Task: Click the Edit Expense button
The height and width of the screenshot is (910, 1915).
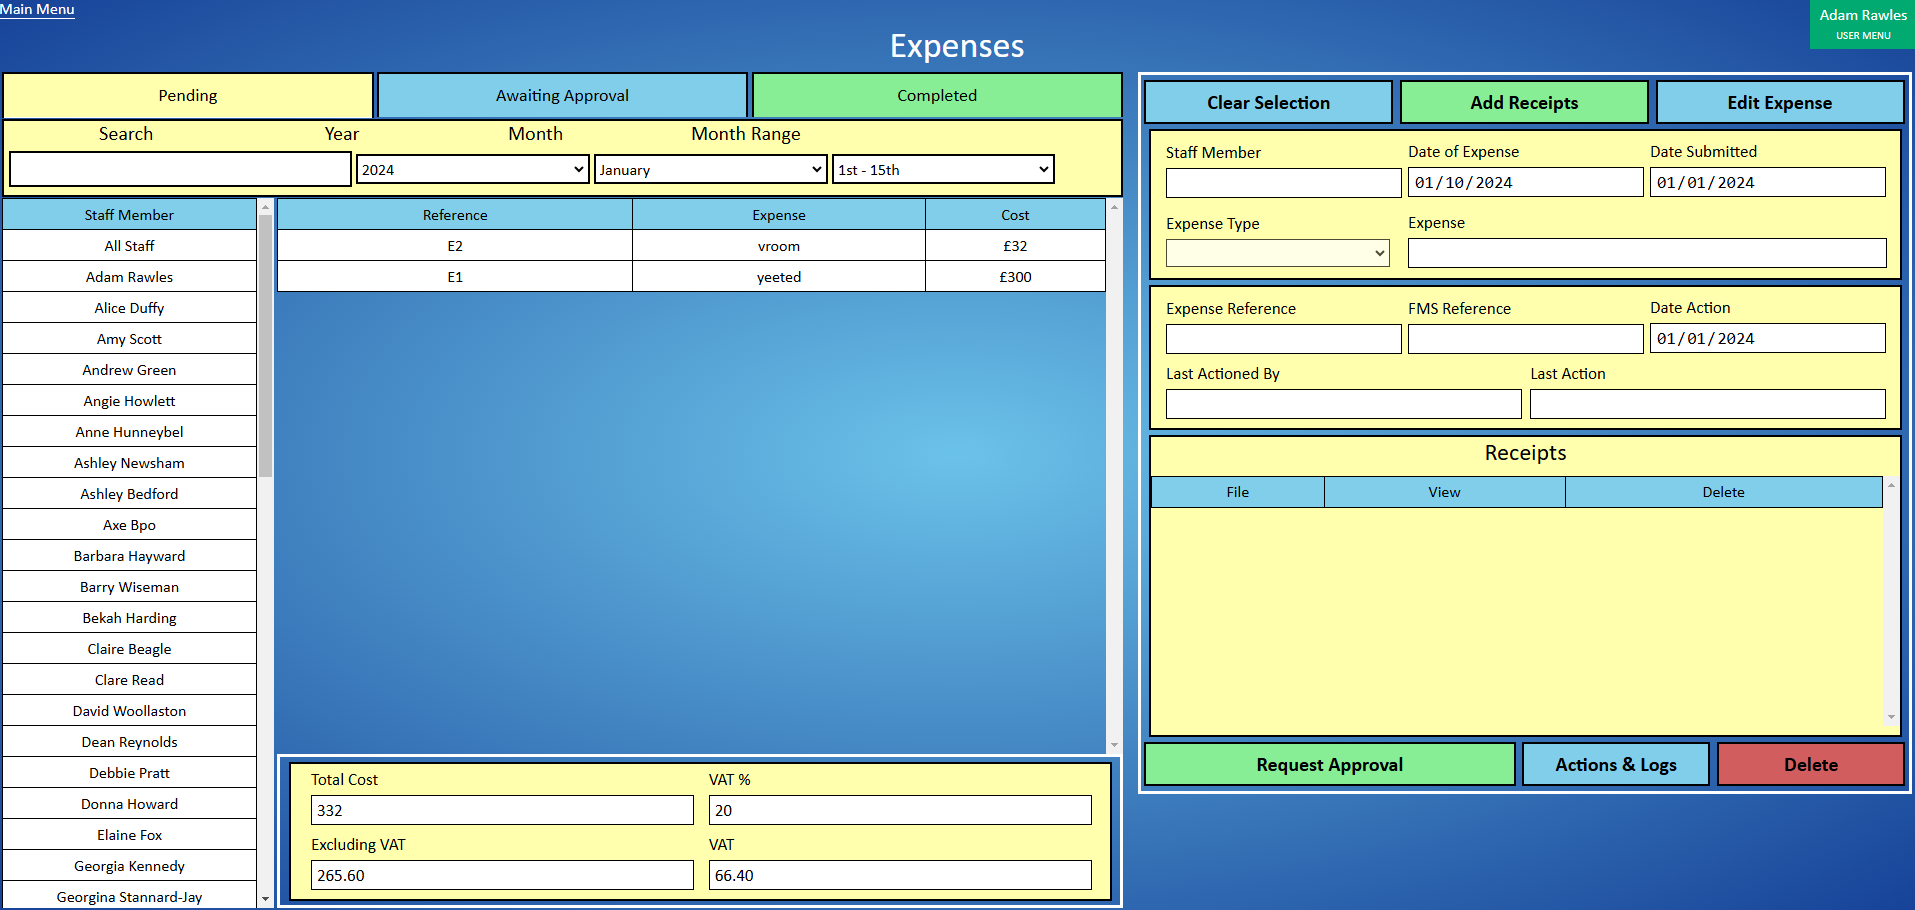Action: tap(1780, 102)
